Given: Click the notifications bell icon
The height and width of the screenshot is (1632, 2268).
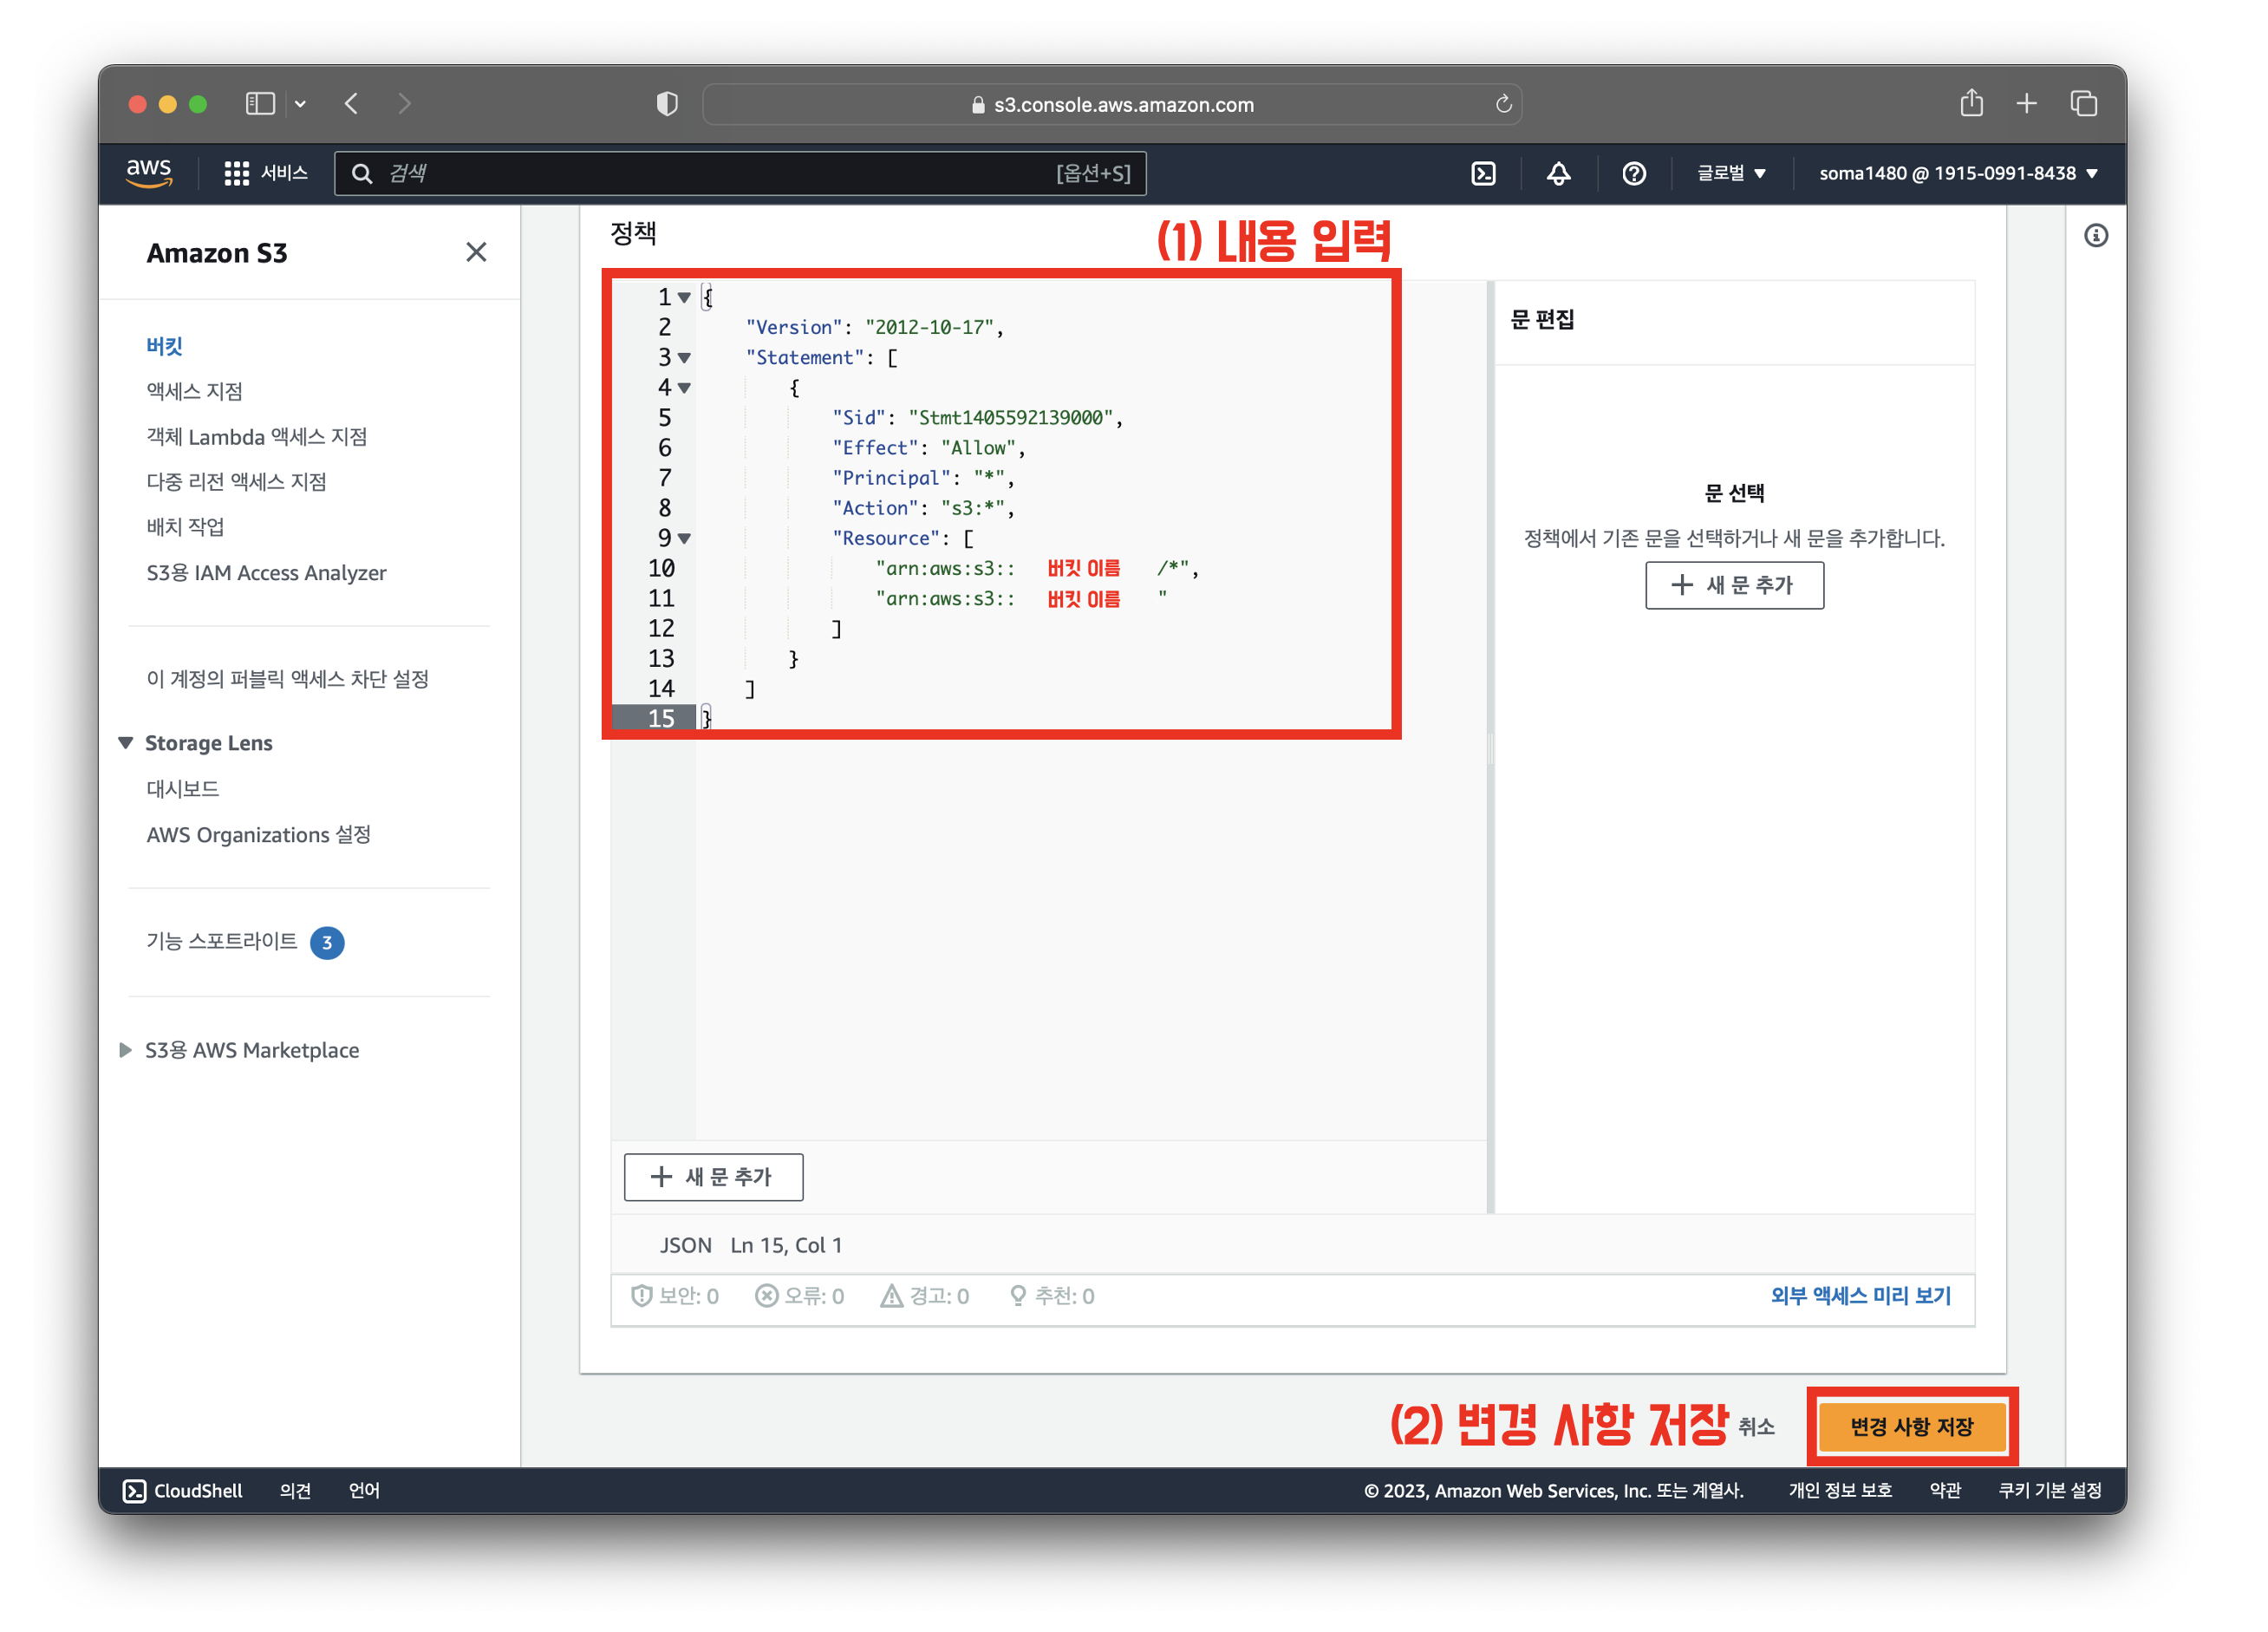Looking at the screenshot, I should (x=1558, y=174).
